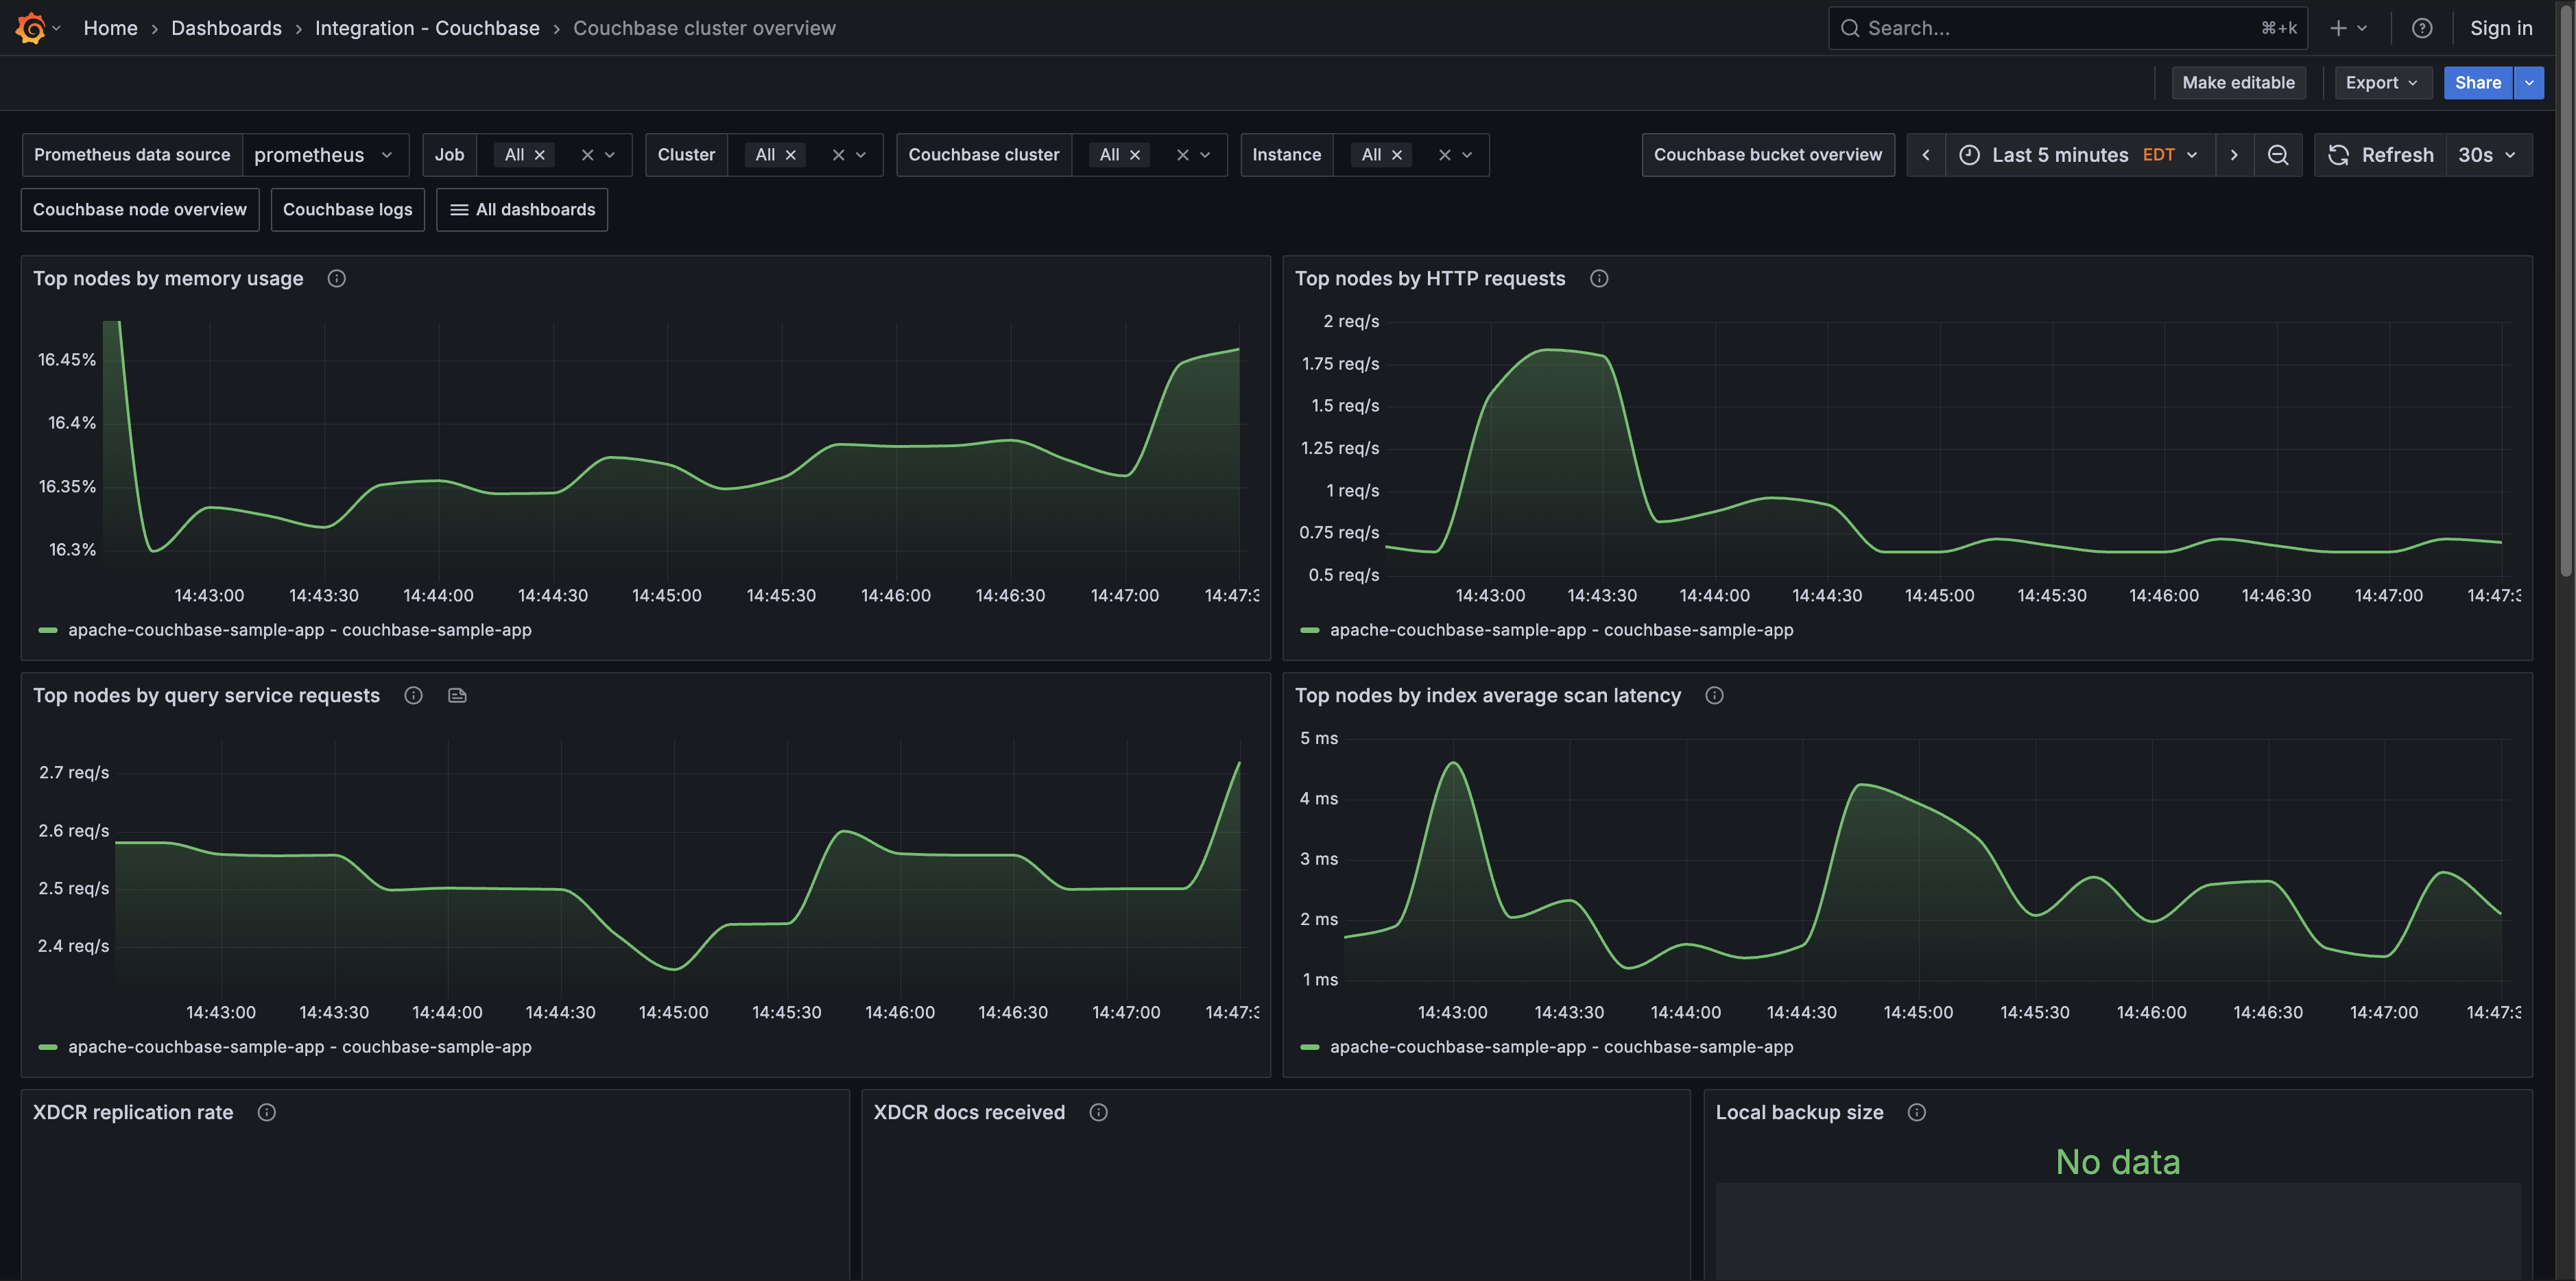Show info for XDCR replication rate

[x=266, y=1113]
